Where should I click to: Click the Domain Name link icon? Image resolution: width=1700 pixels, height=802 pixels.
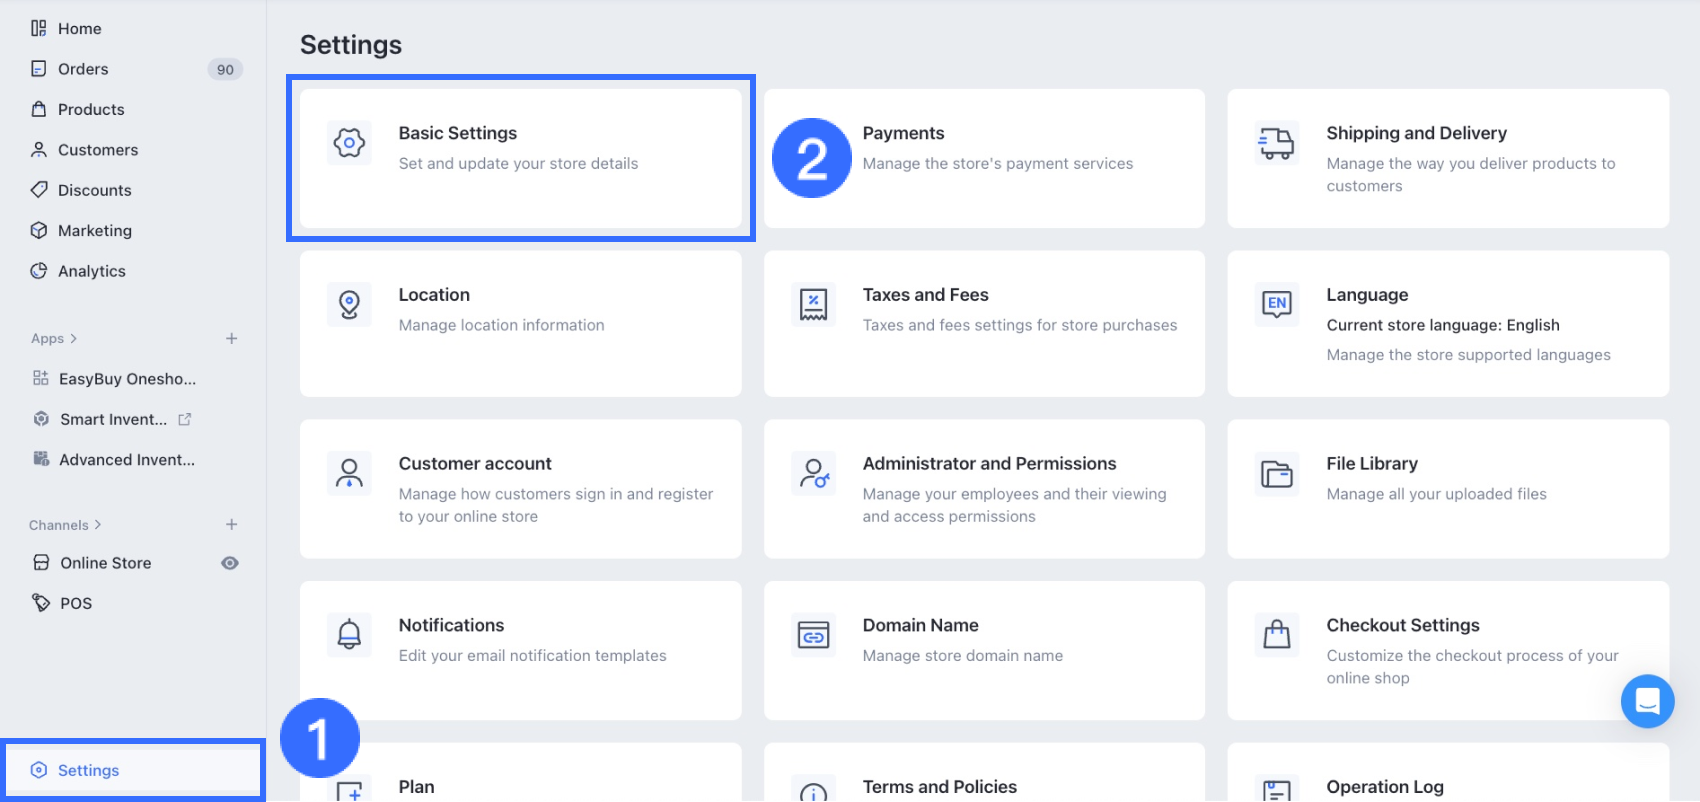[813, 634]
